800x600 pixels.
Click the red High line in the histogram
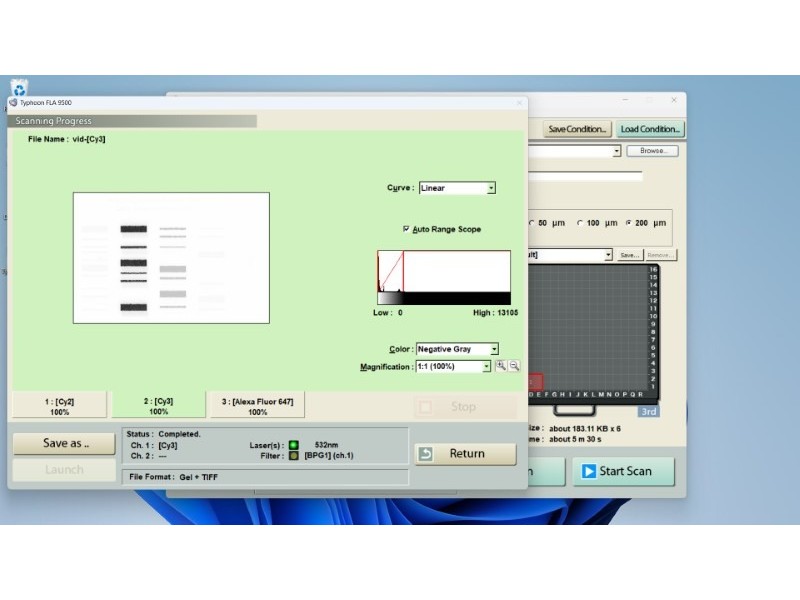click(403, 271)
